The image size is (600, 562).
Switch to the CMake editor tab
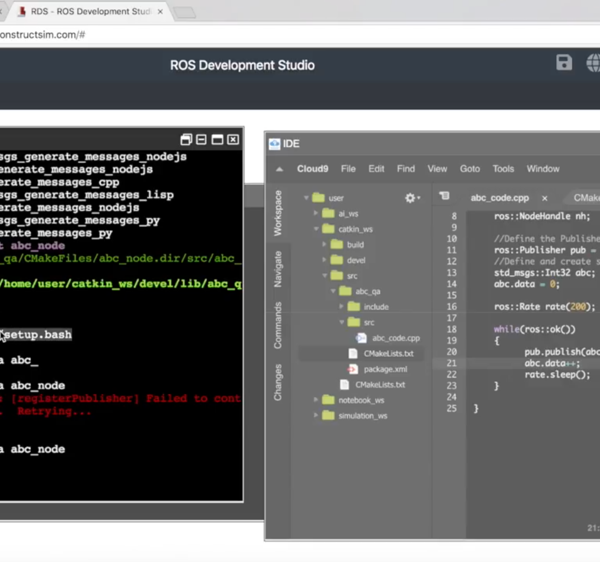pyautogui.click(x=586, y=198)
